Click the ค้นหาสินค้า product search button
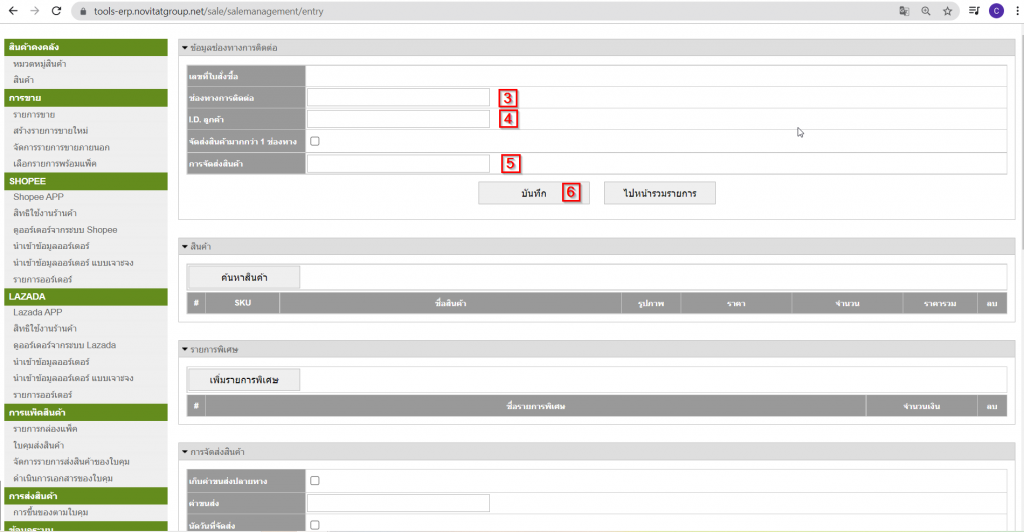The height and width of the screenshot is (532, 1024). coord(244,277)
